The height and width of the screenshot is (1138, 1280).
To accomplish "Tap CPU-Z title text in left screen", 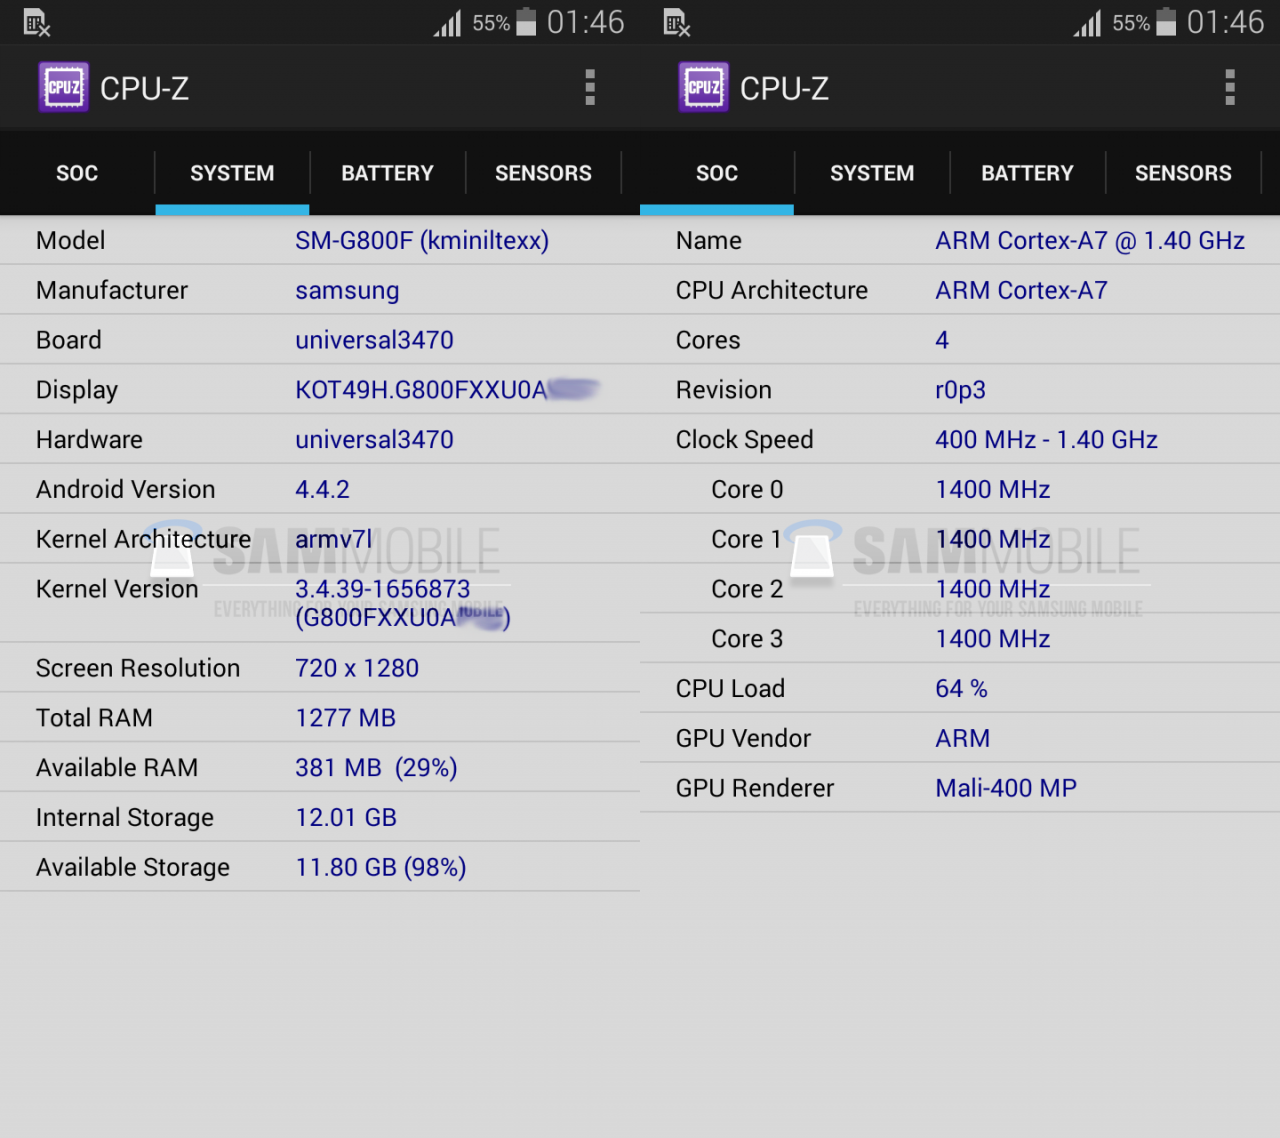I will (144, 89).
